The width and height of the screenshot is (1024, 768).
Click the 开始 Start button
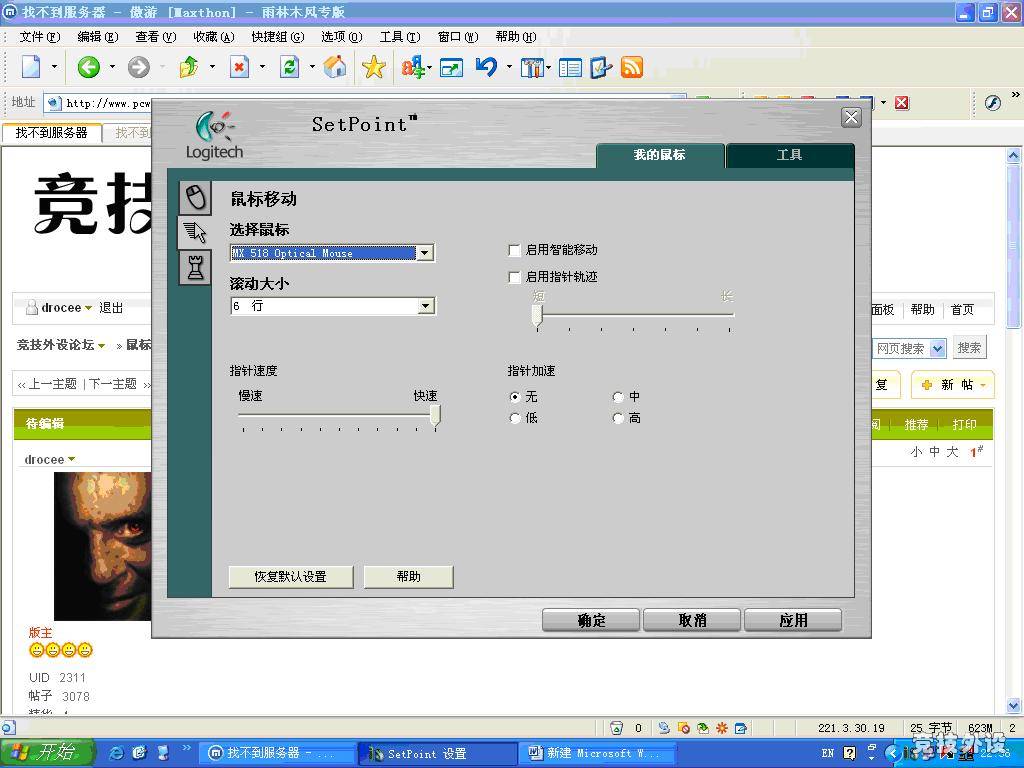coord(46,752)
